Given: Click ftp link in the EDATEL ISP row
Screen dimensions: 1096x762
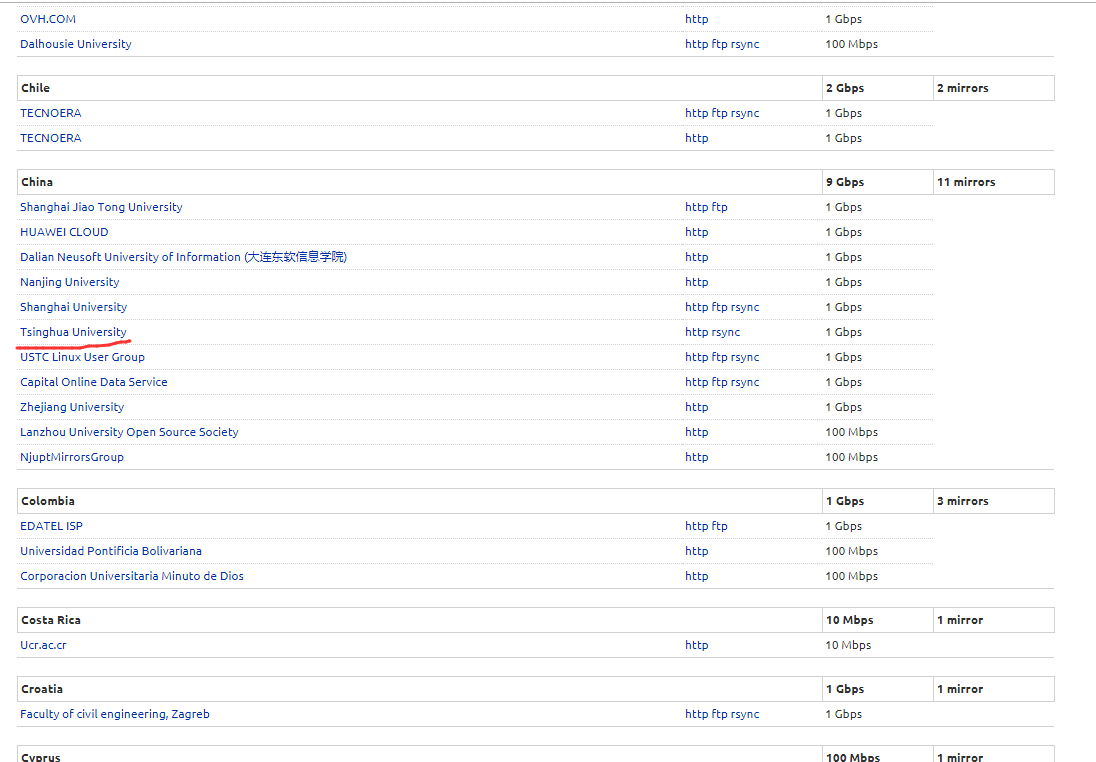Looking at the screenshot, I should 719,526.
